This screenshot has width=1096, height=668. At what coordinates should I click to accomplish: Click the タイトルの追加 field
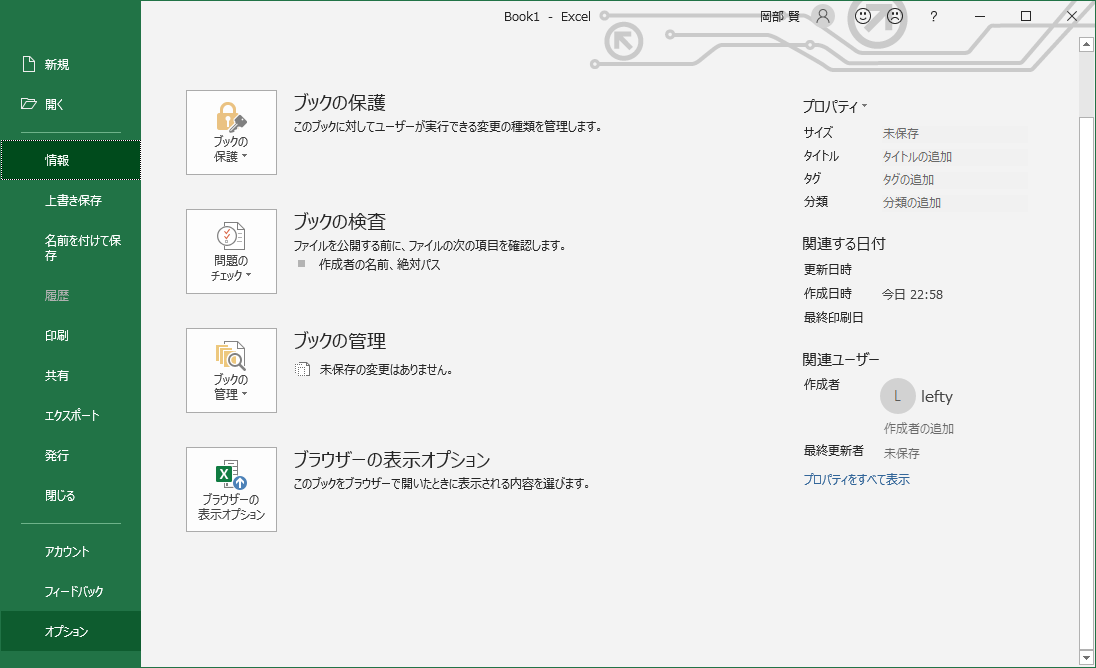(x=917, y=157)
